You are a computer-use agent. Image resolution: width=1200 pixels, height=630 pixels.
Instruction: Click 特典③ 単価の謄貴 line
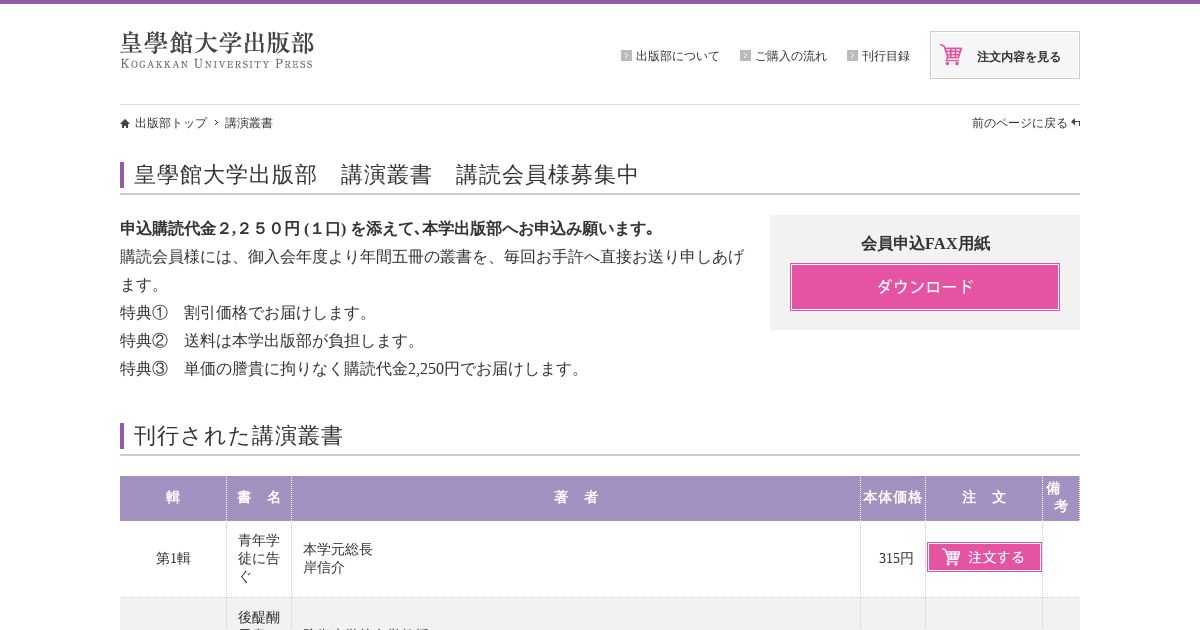(x=353, y=369)
